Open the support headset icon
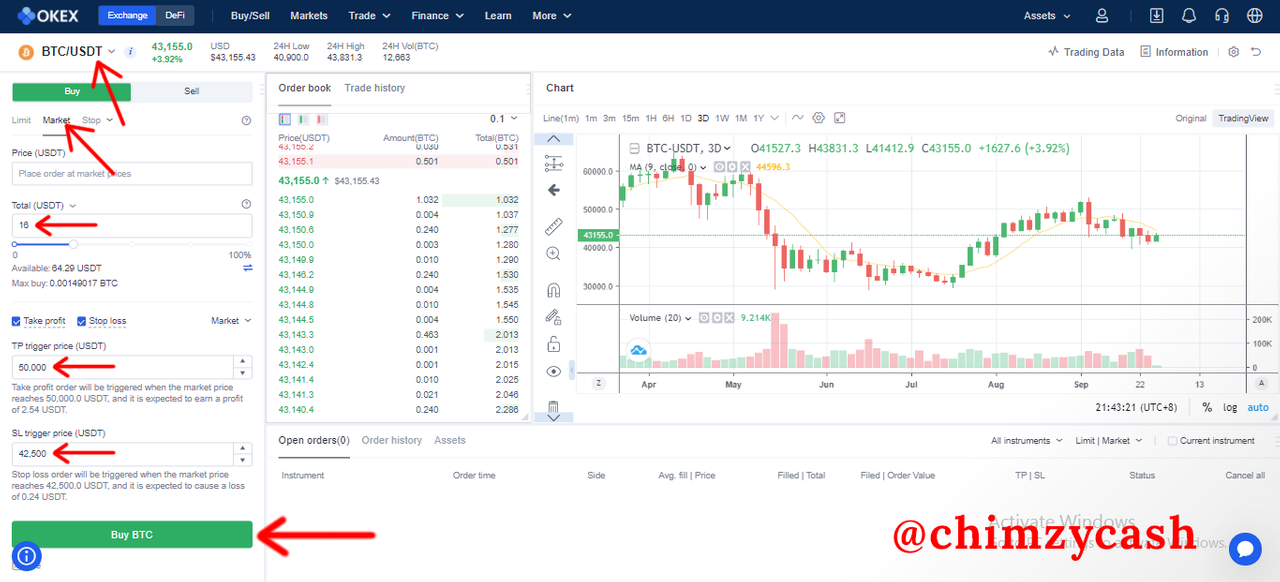The width and height of the screenshot is (1280, 582). (x=1221, y=16)
